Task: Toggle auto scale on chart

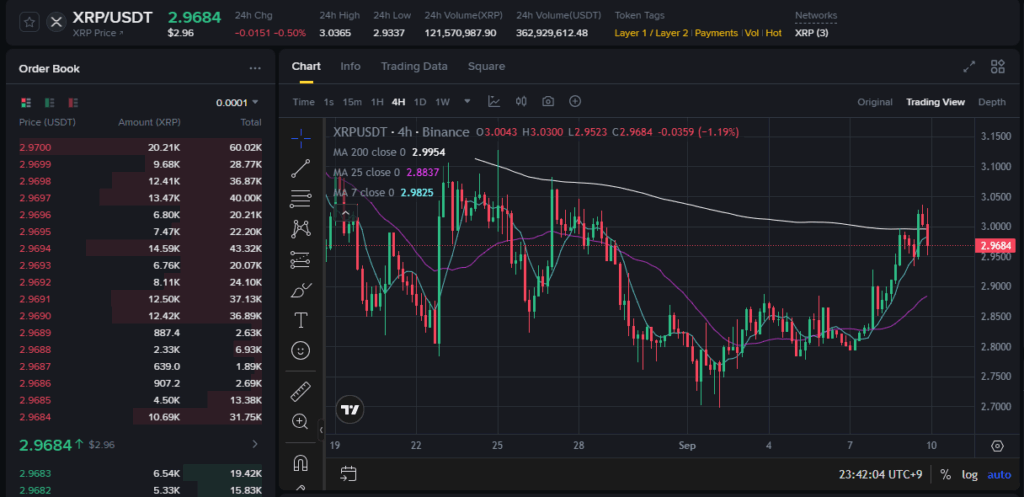Action: [999, 474]
